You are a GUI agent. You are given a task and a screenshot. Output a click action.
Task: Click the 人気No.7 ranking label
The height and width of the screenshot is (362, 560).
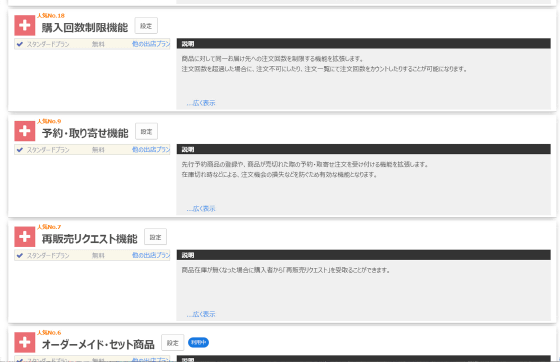click(49, 227)
